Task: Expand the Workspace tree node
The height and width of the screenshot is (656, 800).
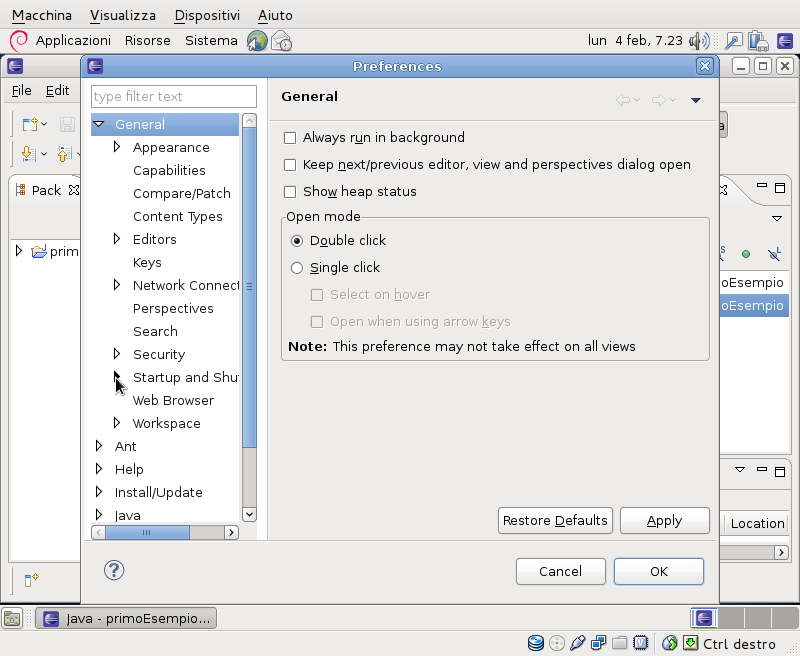Action: pyautogui.click(x=117, y=422)
